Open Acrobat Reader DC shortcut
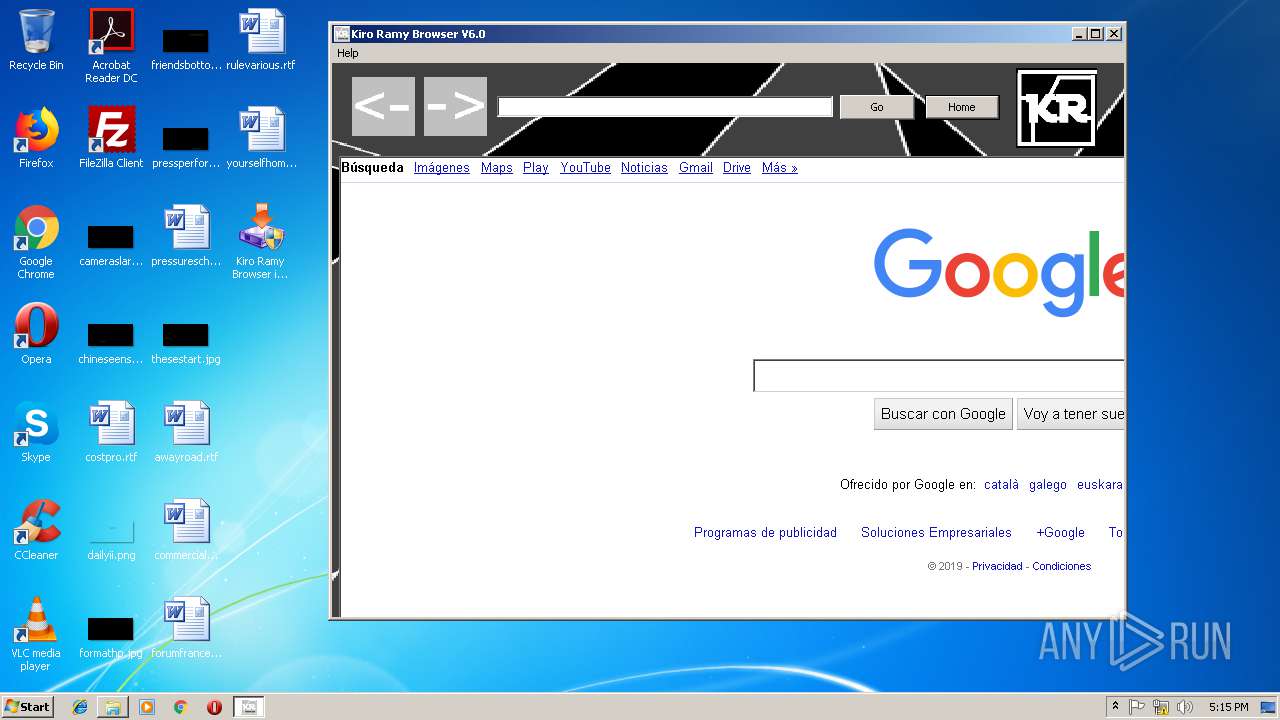1280x720 pixels. (x=111, y=46)
